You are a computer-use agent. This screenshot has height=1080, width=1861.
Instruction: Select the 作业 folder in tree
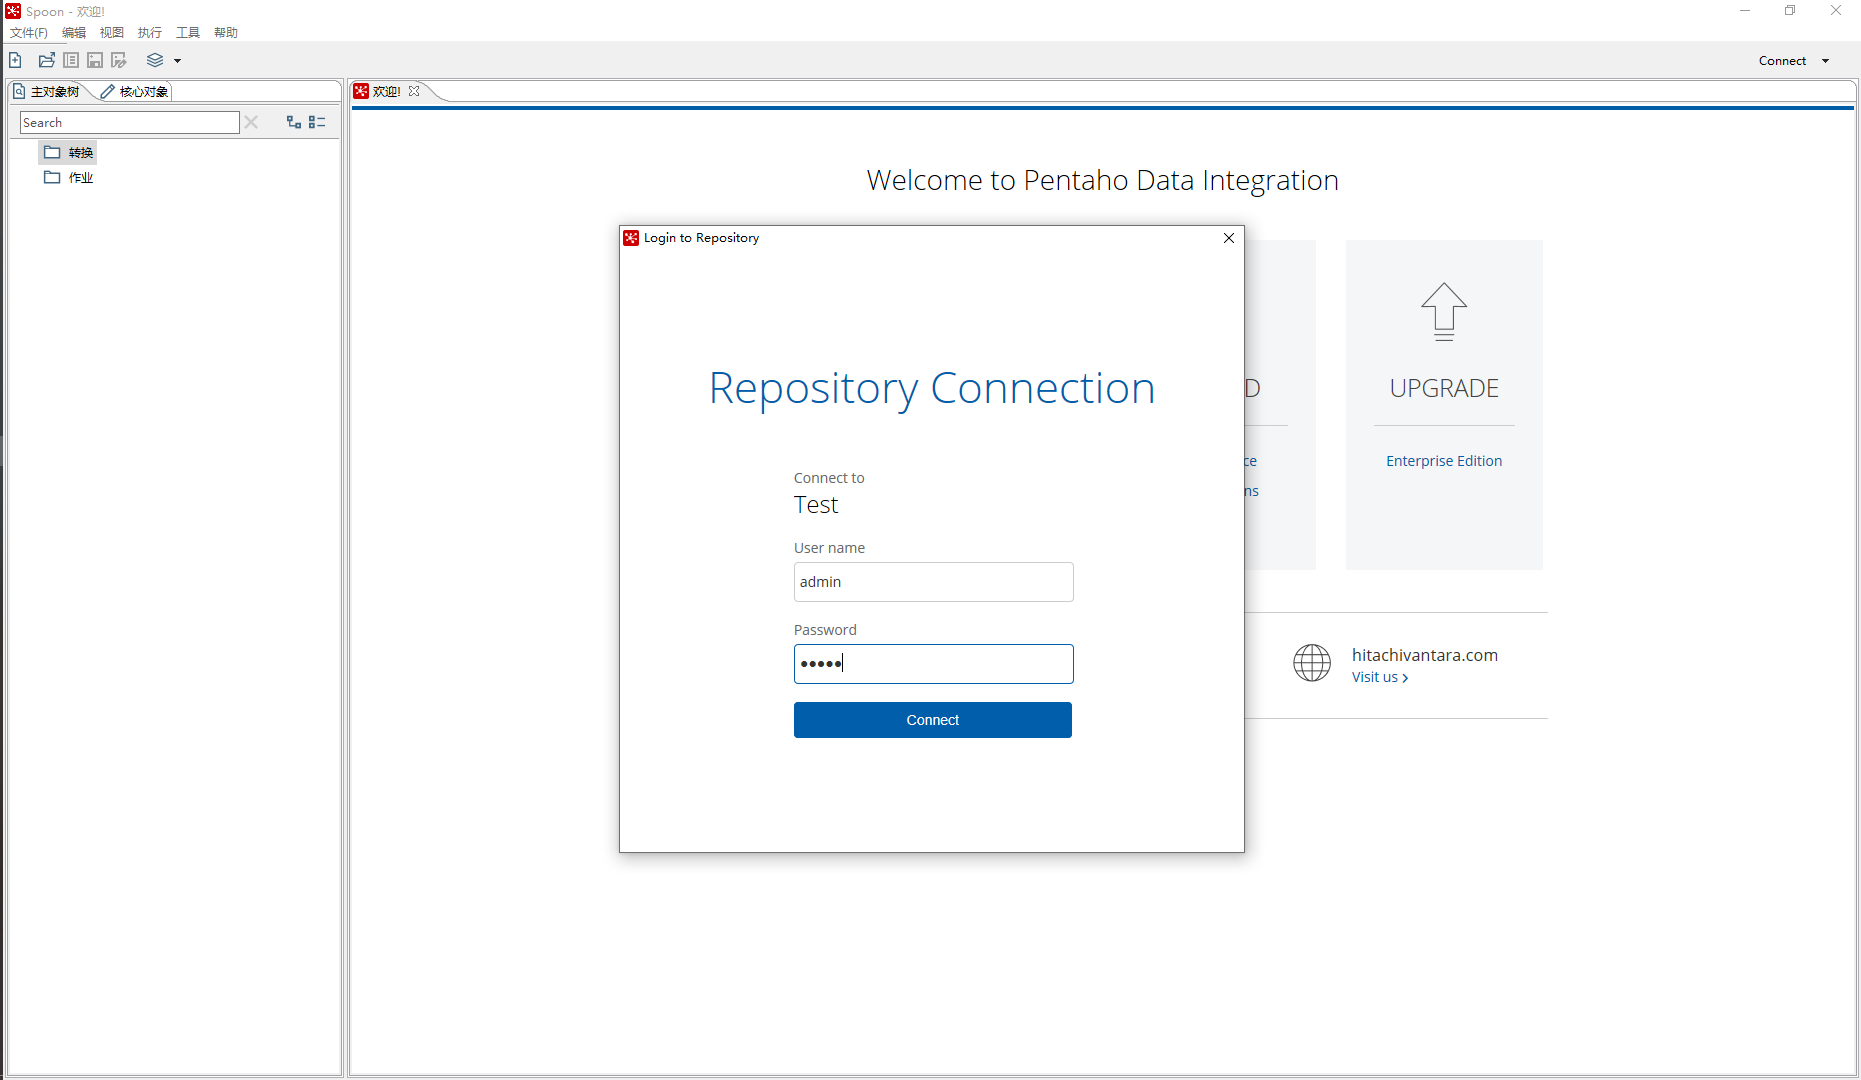click(68, 177)
